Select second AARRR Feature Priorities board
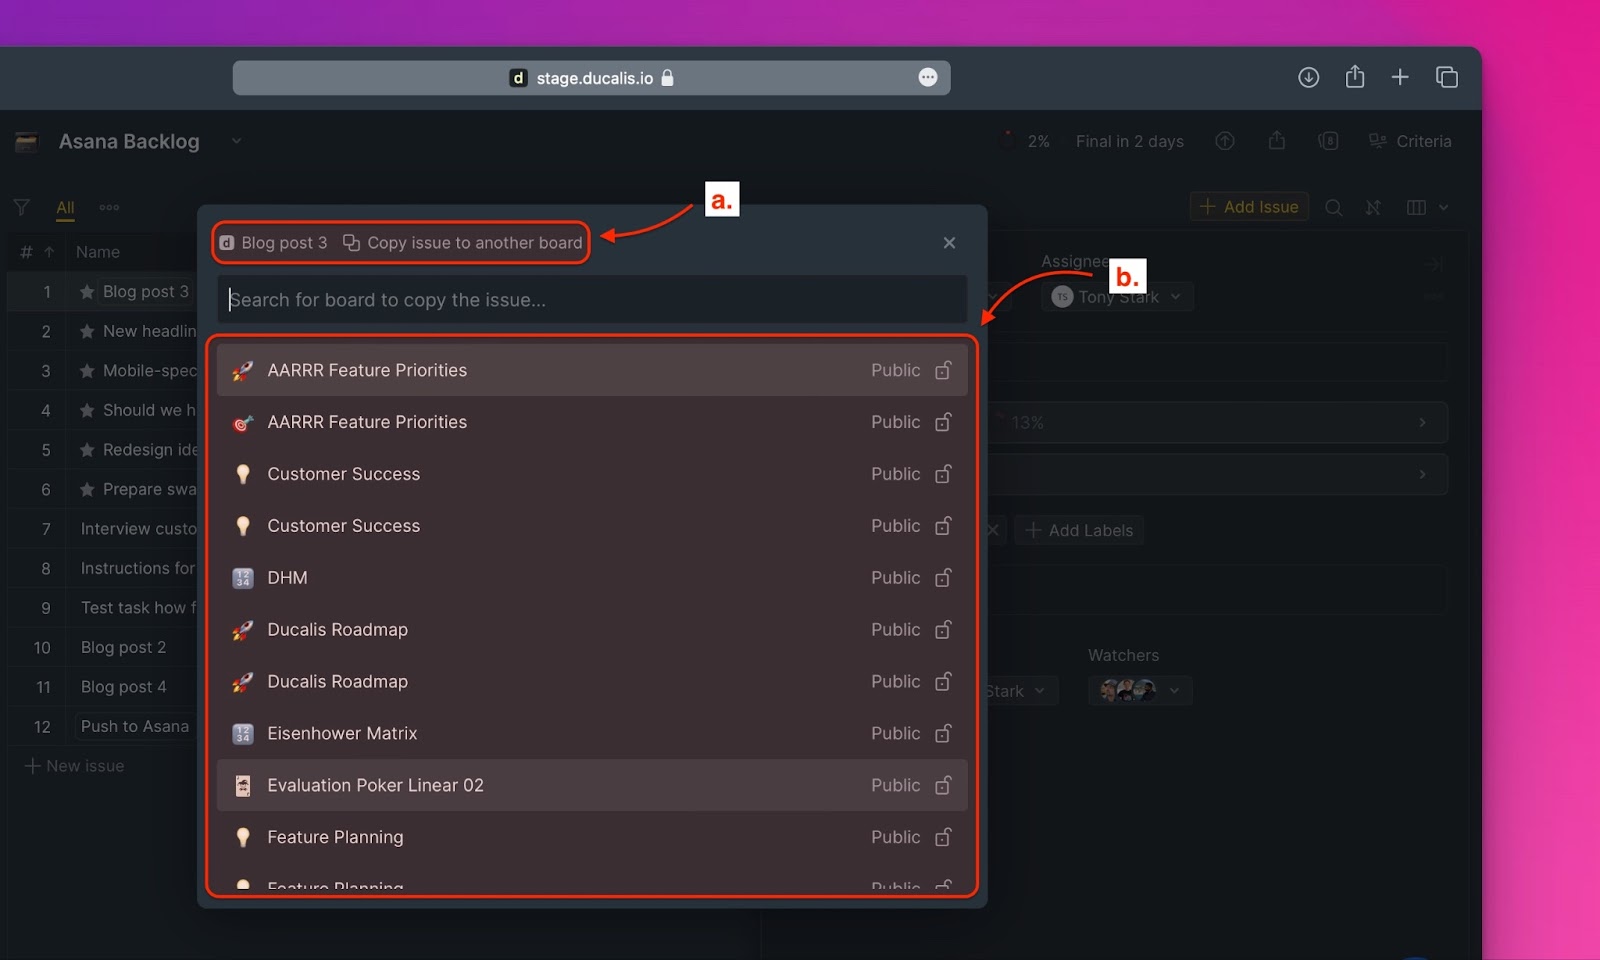The image size is (1600, 960). 592,422
